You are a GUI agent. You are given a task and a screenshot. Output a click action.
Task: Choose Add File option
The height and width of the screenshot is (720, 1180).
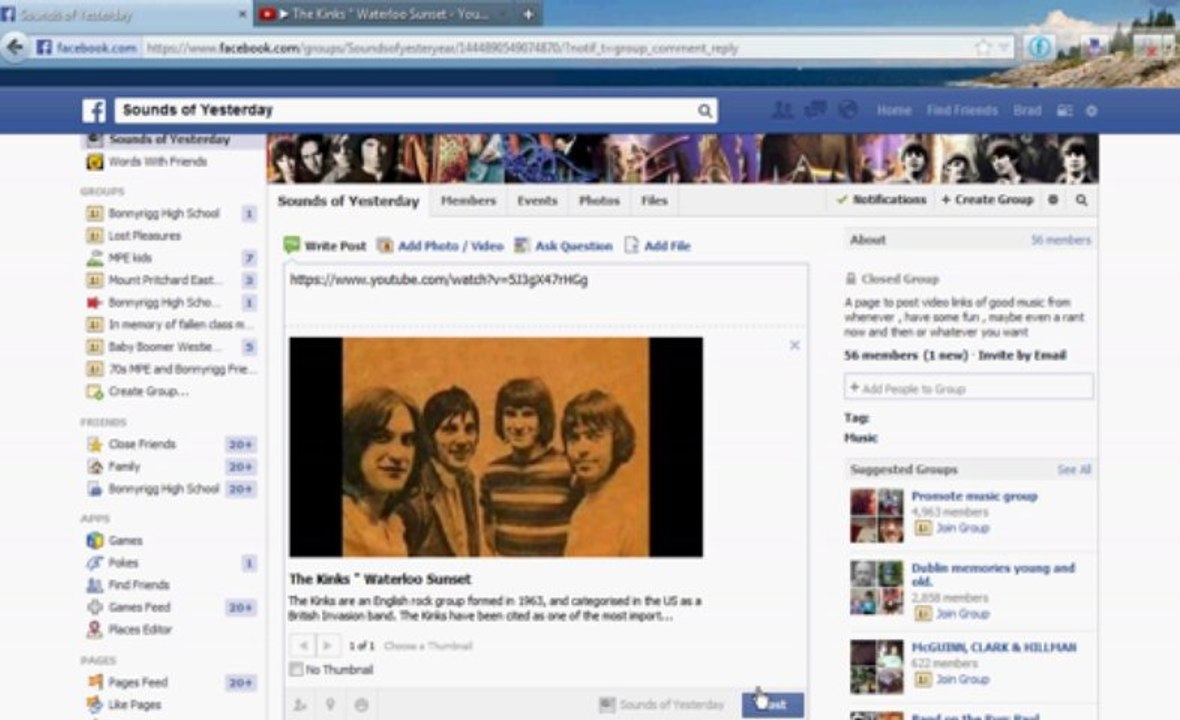658,245
